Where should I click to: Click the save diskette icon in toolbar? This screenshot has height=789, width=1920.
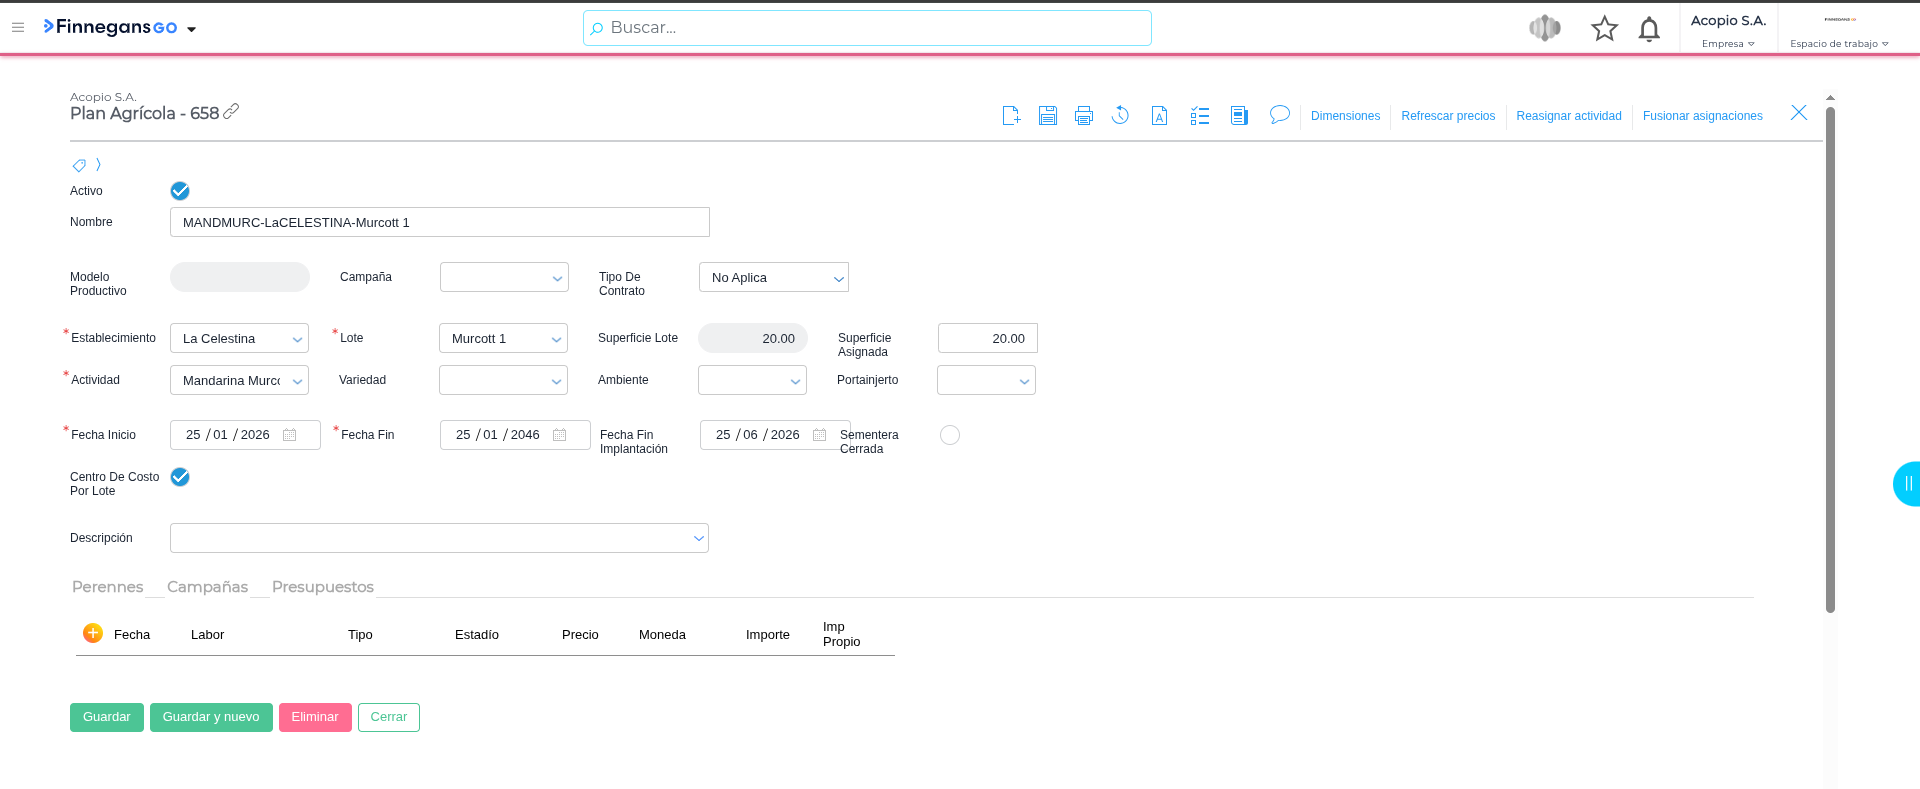point(1047,116)
